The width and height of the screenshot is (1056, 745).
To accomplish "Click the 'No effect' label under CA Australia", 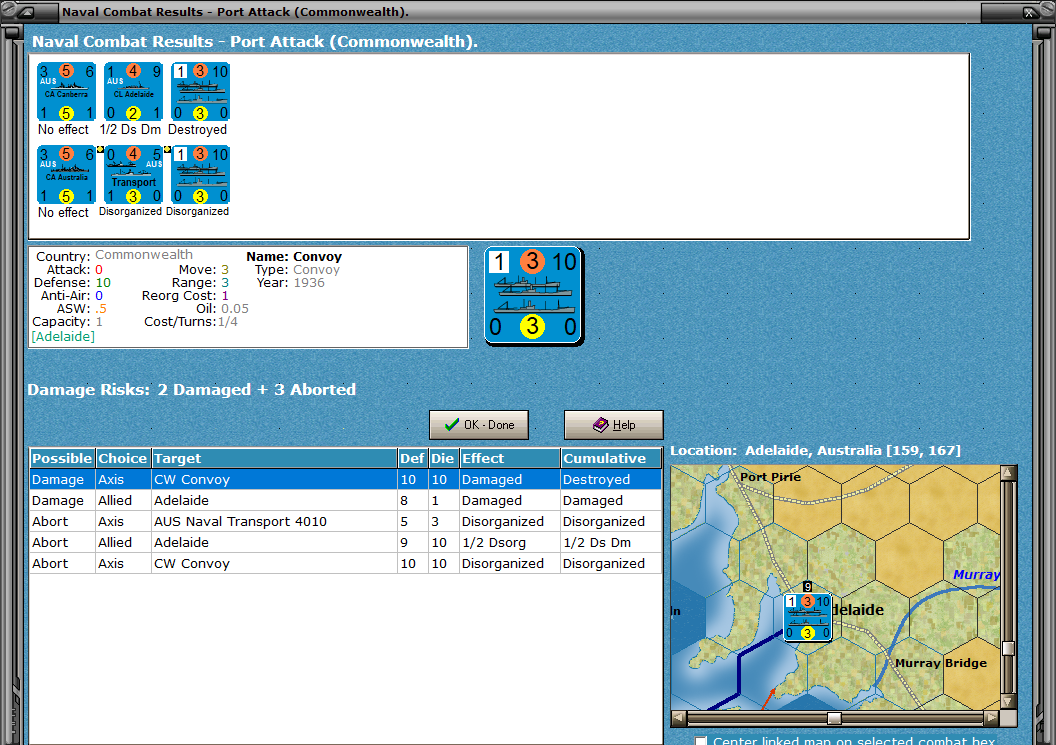I will click(63, 212).
